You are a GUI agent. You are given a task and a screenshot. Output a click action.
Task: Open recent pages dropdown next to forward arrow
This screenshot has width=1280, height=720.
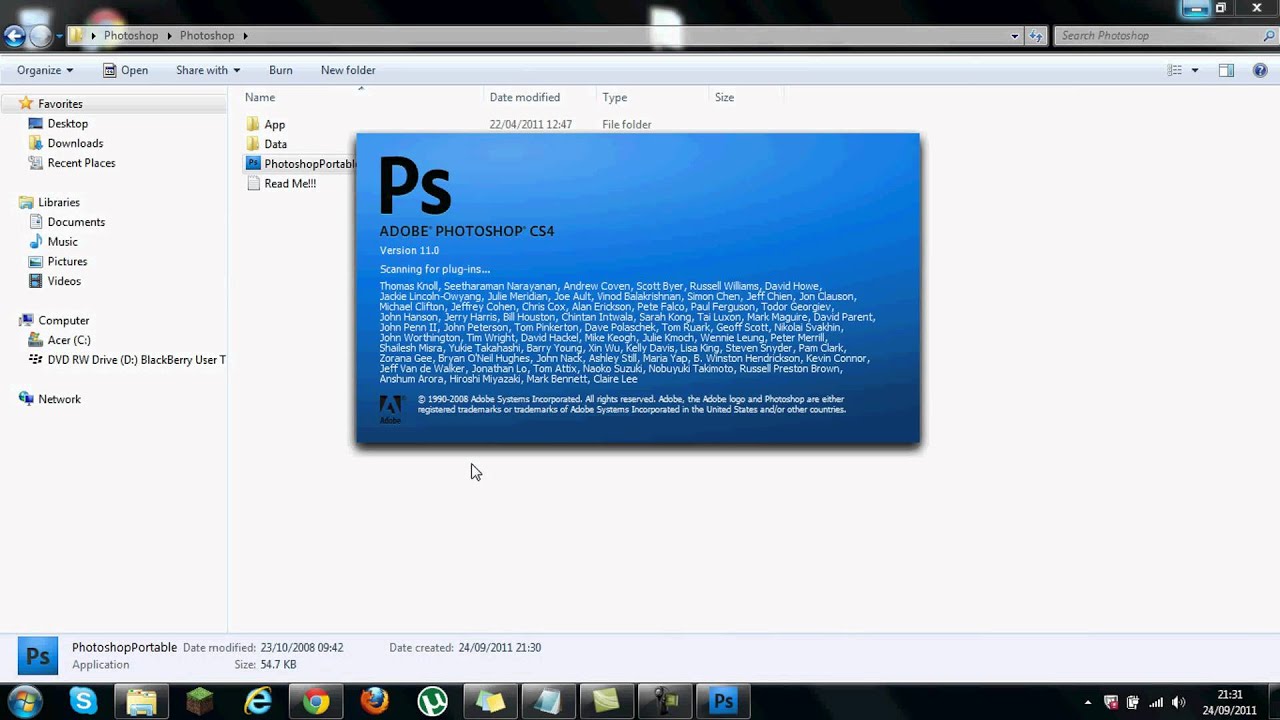coord(59,36)
